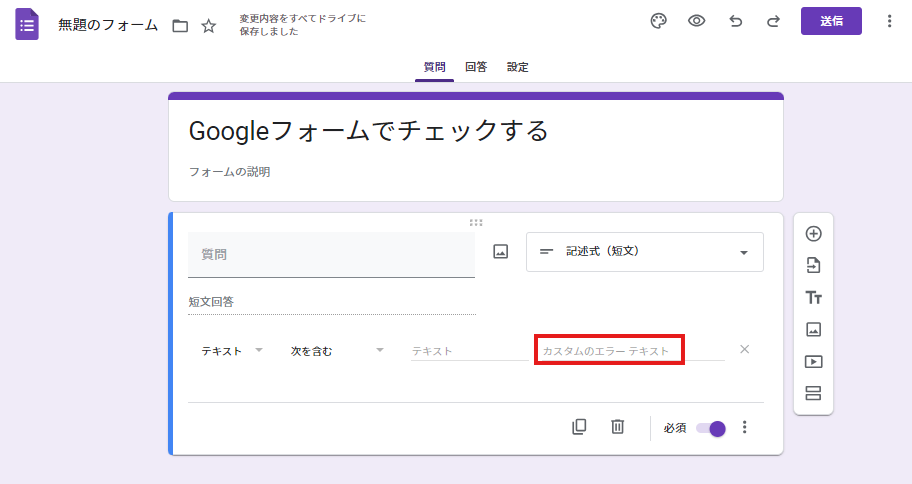Open the 記述式（短文）question type dropdown
The height and width of the screenshot is (484, 912).
coord(645,252)
